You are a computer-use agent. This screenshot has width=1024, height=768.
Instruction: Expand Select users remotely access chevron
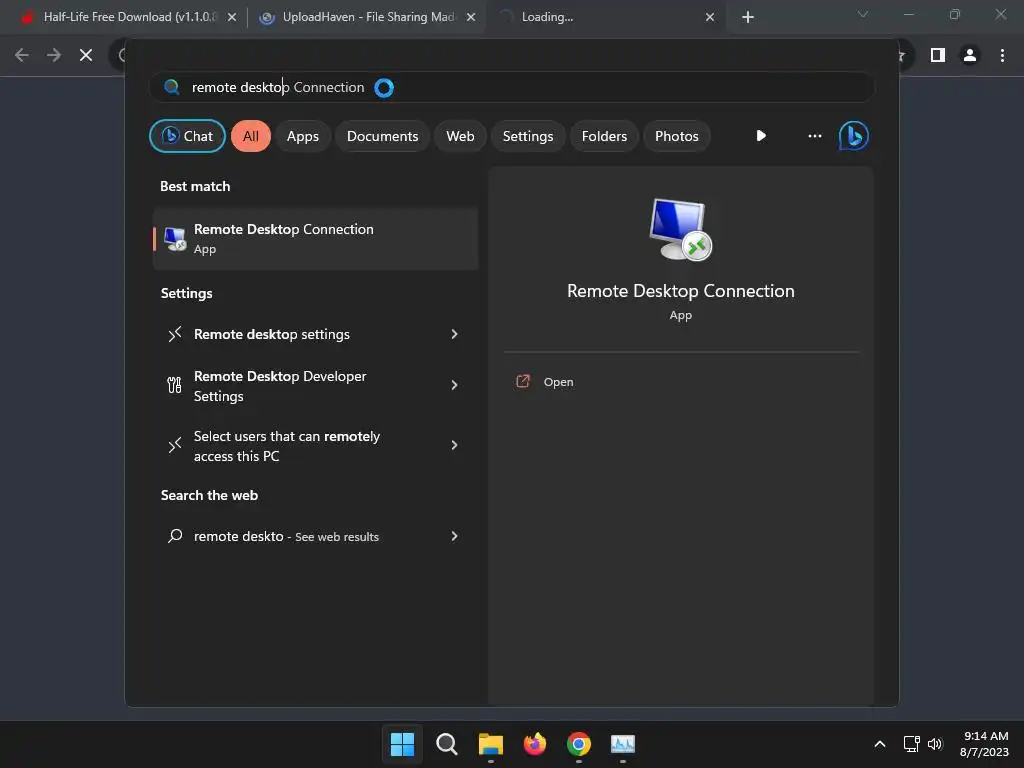point(455,445)
